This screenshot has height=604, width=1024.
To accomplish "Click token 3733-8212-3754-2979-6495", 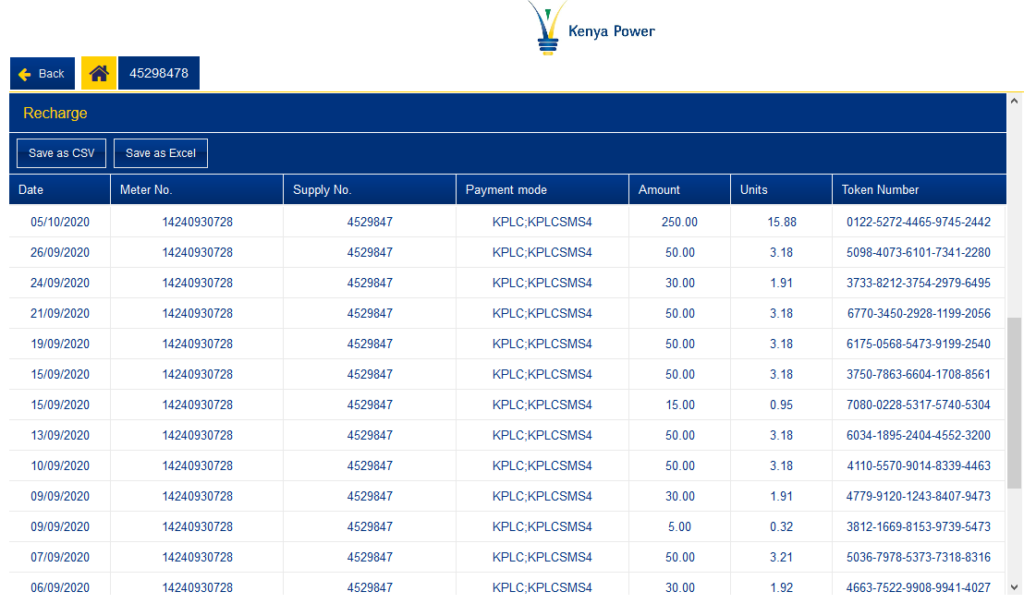I will pyautogui.click(x=918, y=283).
